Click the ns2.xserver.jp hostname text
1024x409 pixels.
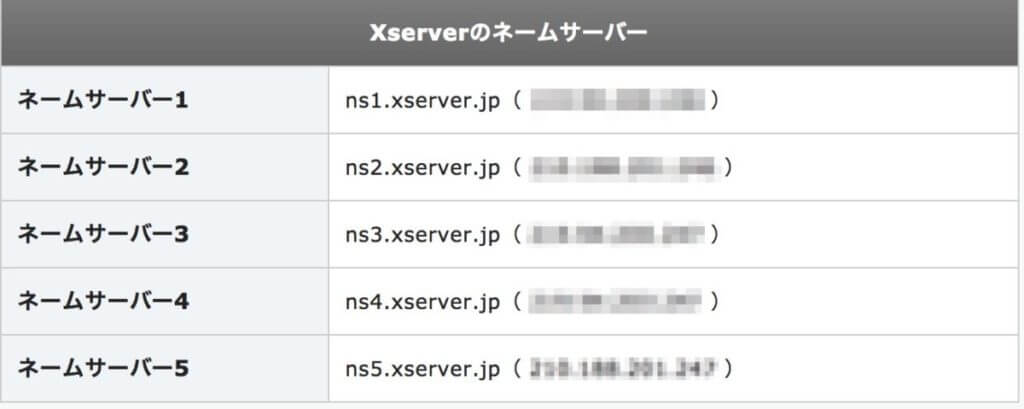423,169
